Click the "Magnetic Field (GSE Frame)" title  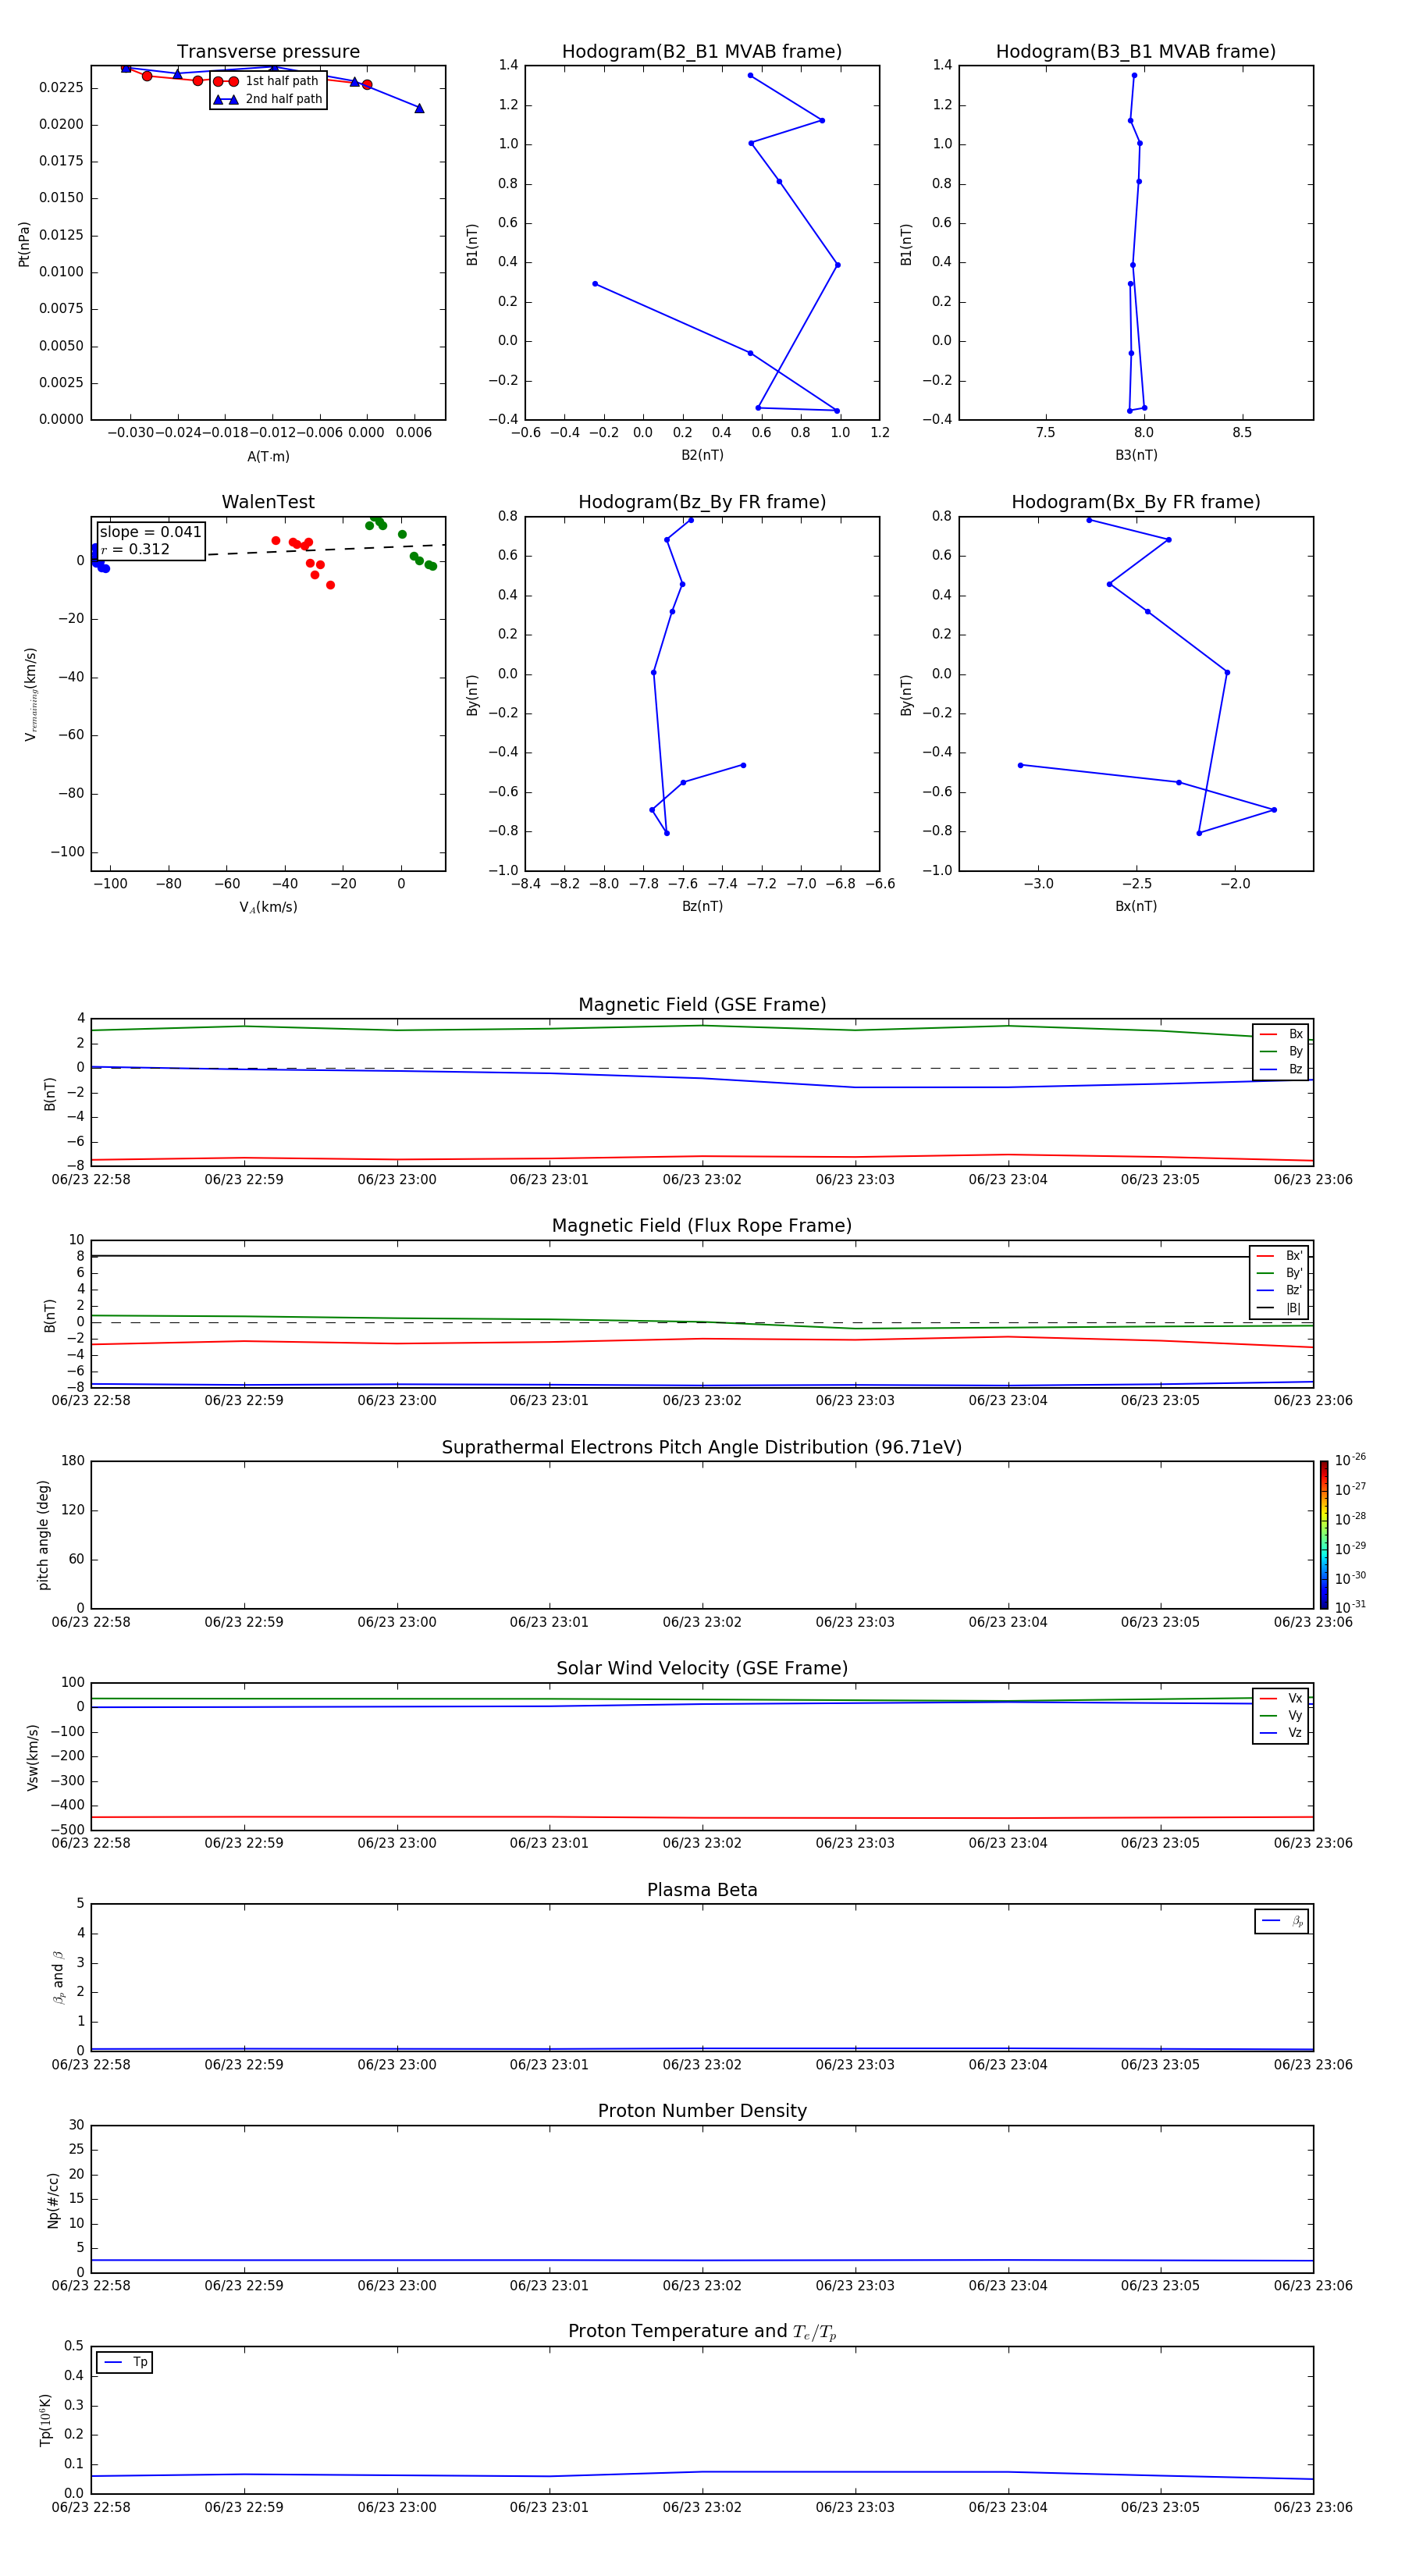click(702, 1005)
